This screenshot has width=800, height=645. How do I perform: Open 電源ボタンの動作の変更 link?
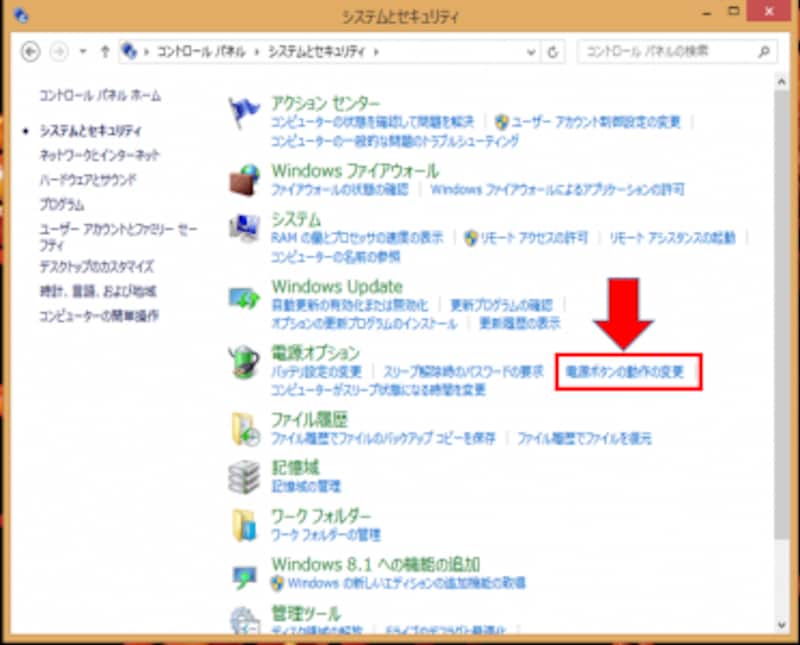624,372
